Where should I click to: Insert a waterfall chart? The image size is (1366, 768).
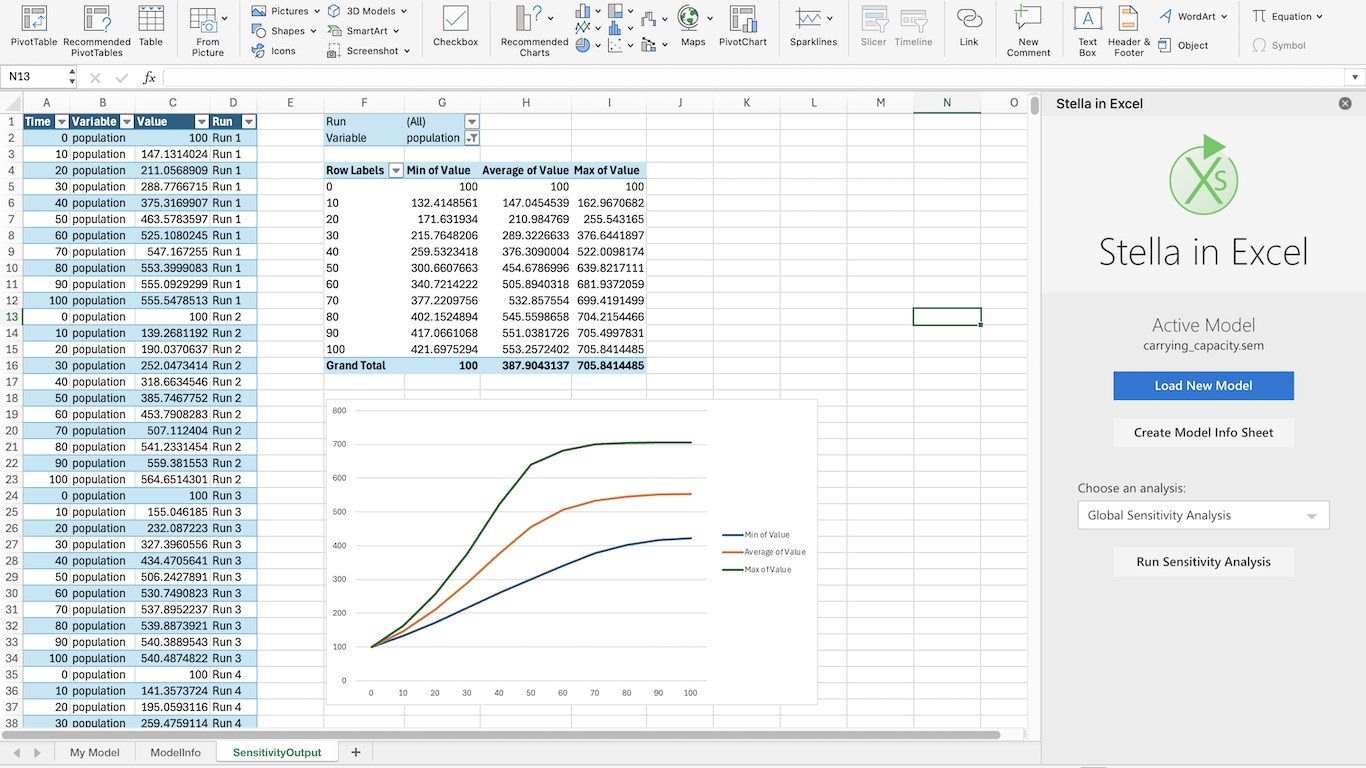[x=653, y=19]
